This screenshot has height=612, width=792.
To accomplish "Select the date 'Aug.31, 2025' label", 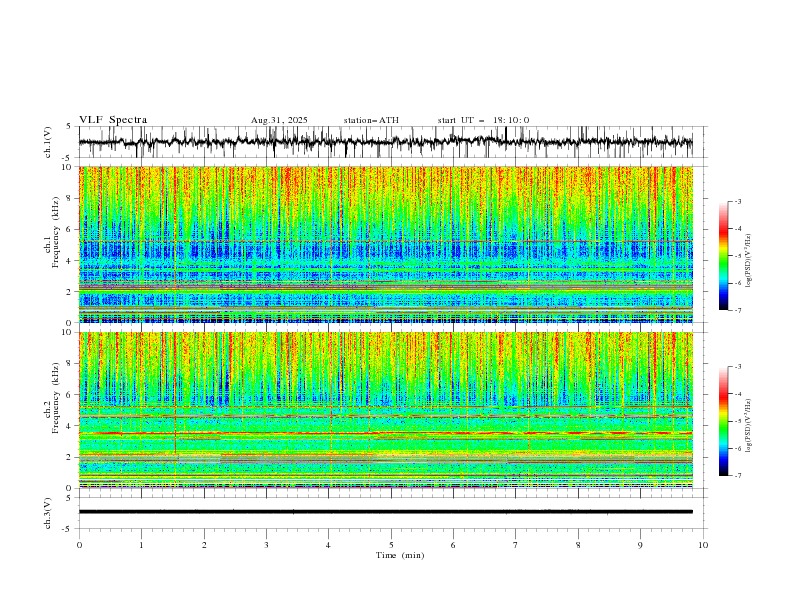I will click(279, 120).
